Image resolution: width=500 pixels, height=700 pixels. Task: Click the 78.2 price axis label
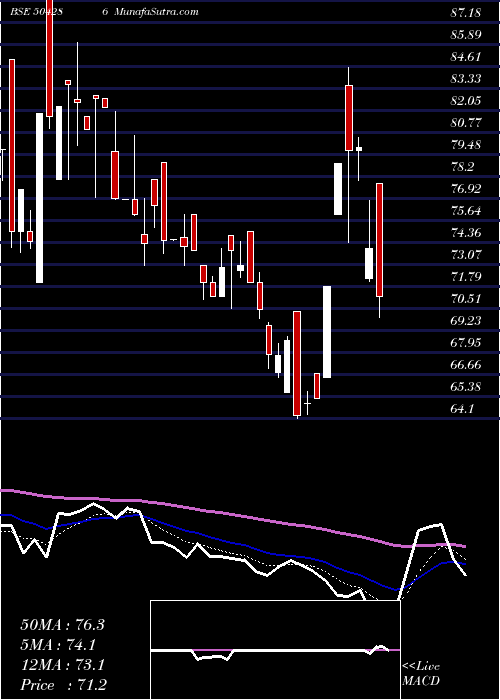(462, 167)
